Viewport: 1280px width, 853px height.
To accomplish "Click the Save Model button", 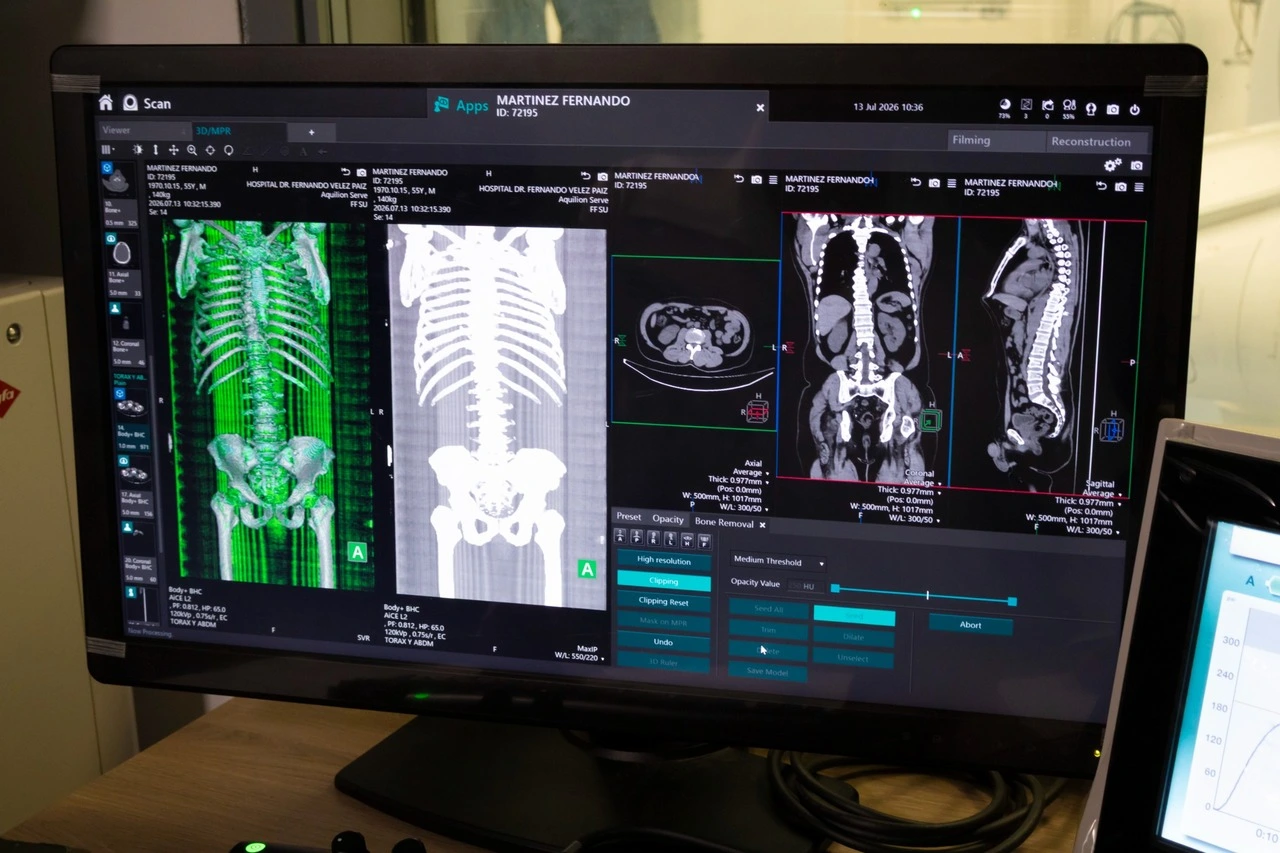I will click(x=767, y=672).
